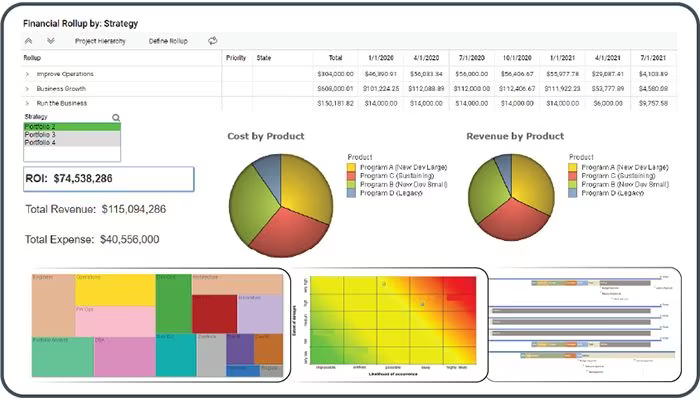Click the Total column header
This screenshot has width=700, height=400.
click(x=335, y=58)
